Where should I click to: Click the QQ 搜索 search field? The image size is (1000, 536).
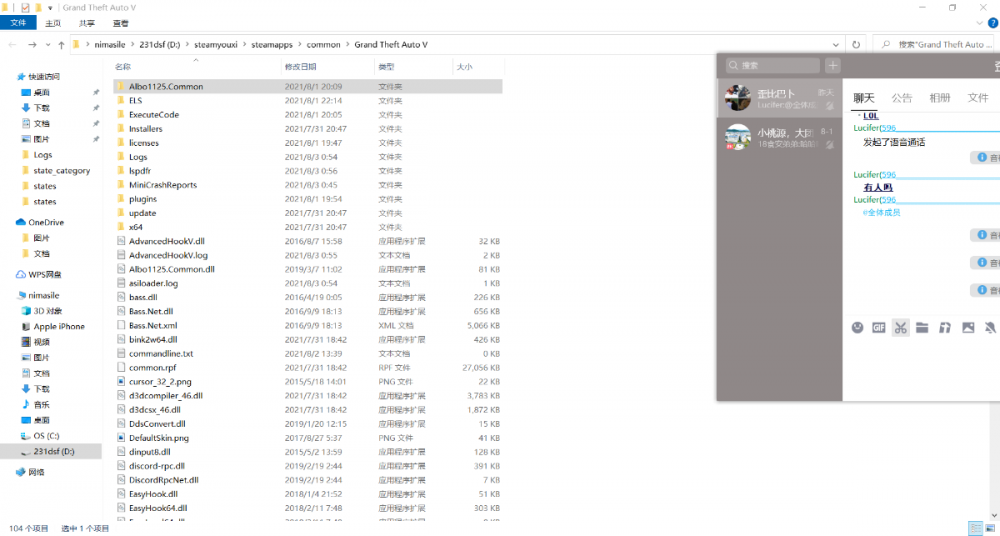(x=773, y=65)
